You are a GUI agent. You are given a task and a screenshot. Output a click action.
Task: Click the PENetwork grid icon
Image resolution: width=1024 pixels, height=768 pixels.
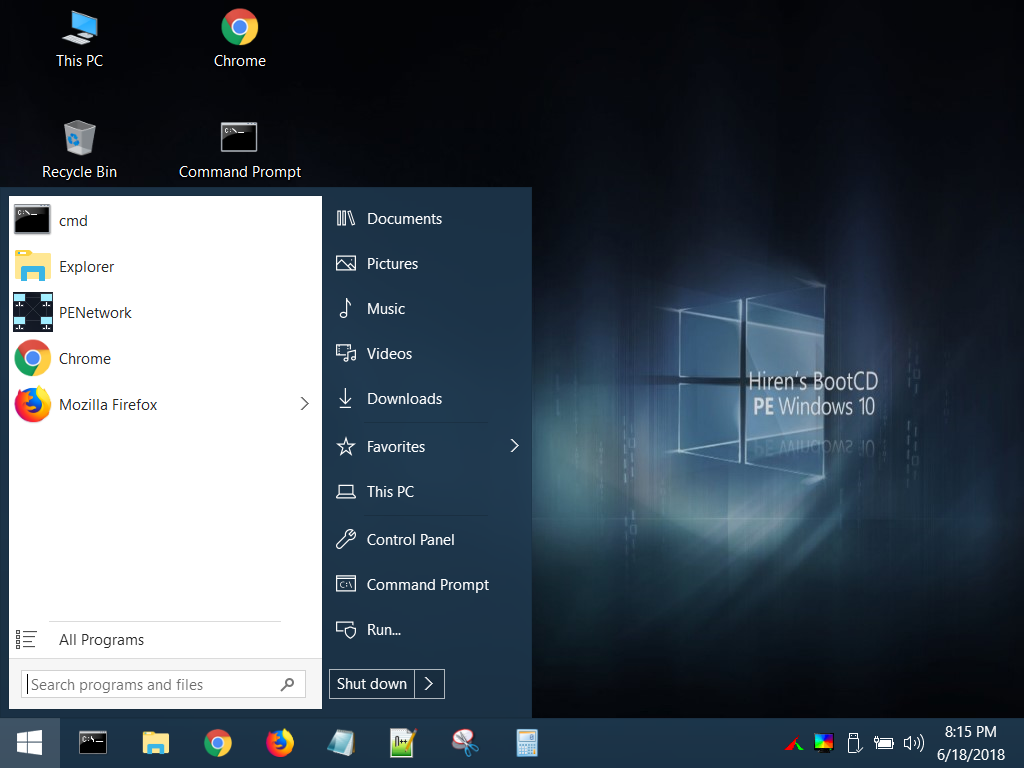point(33,312)
